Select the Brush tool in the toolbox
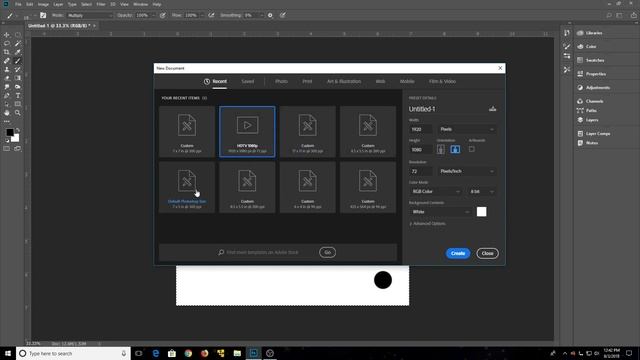 [x=18, y=61]
